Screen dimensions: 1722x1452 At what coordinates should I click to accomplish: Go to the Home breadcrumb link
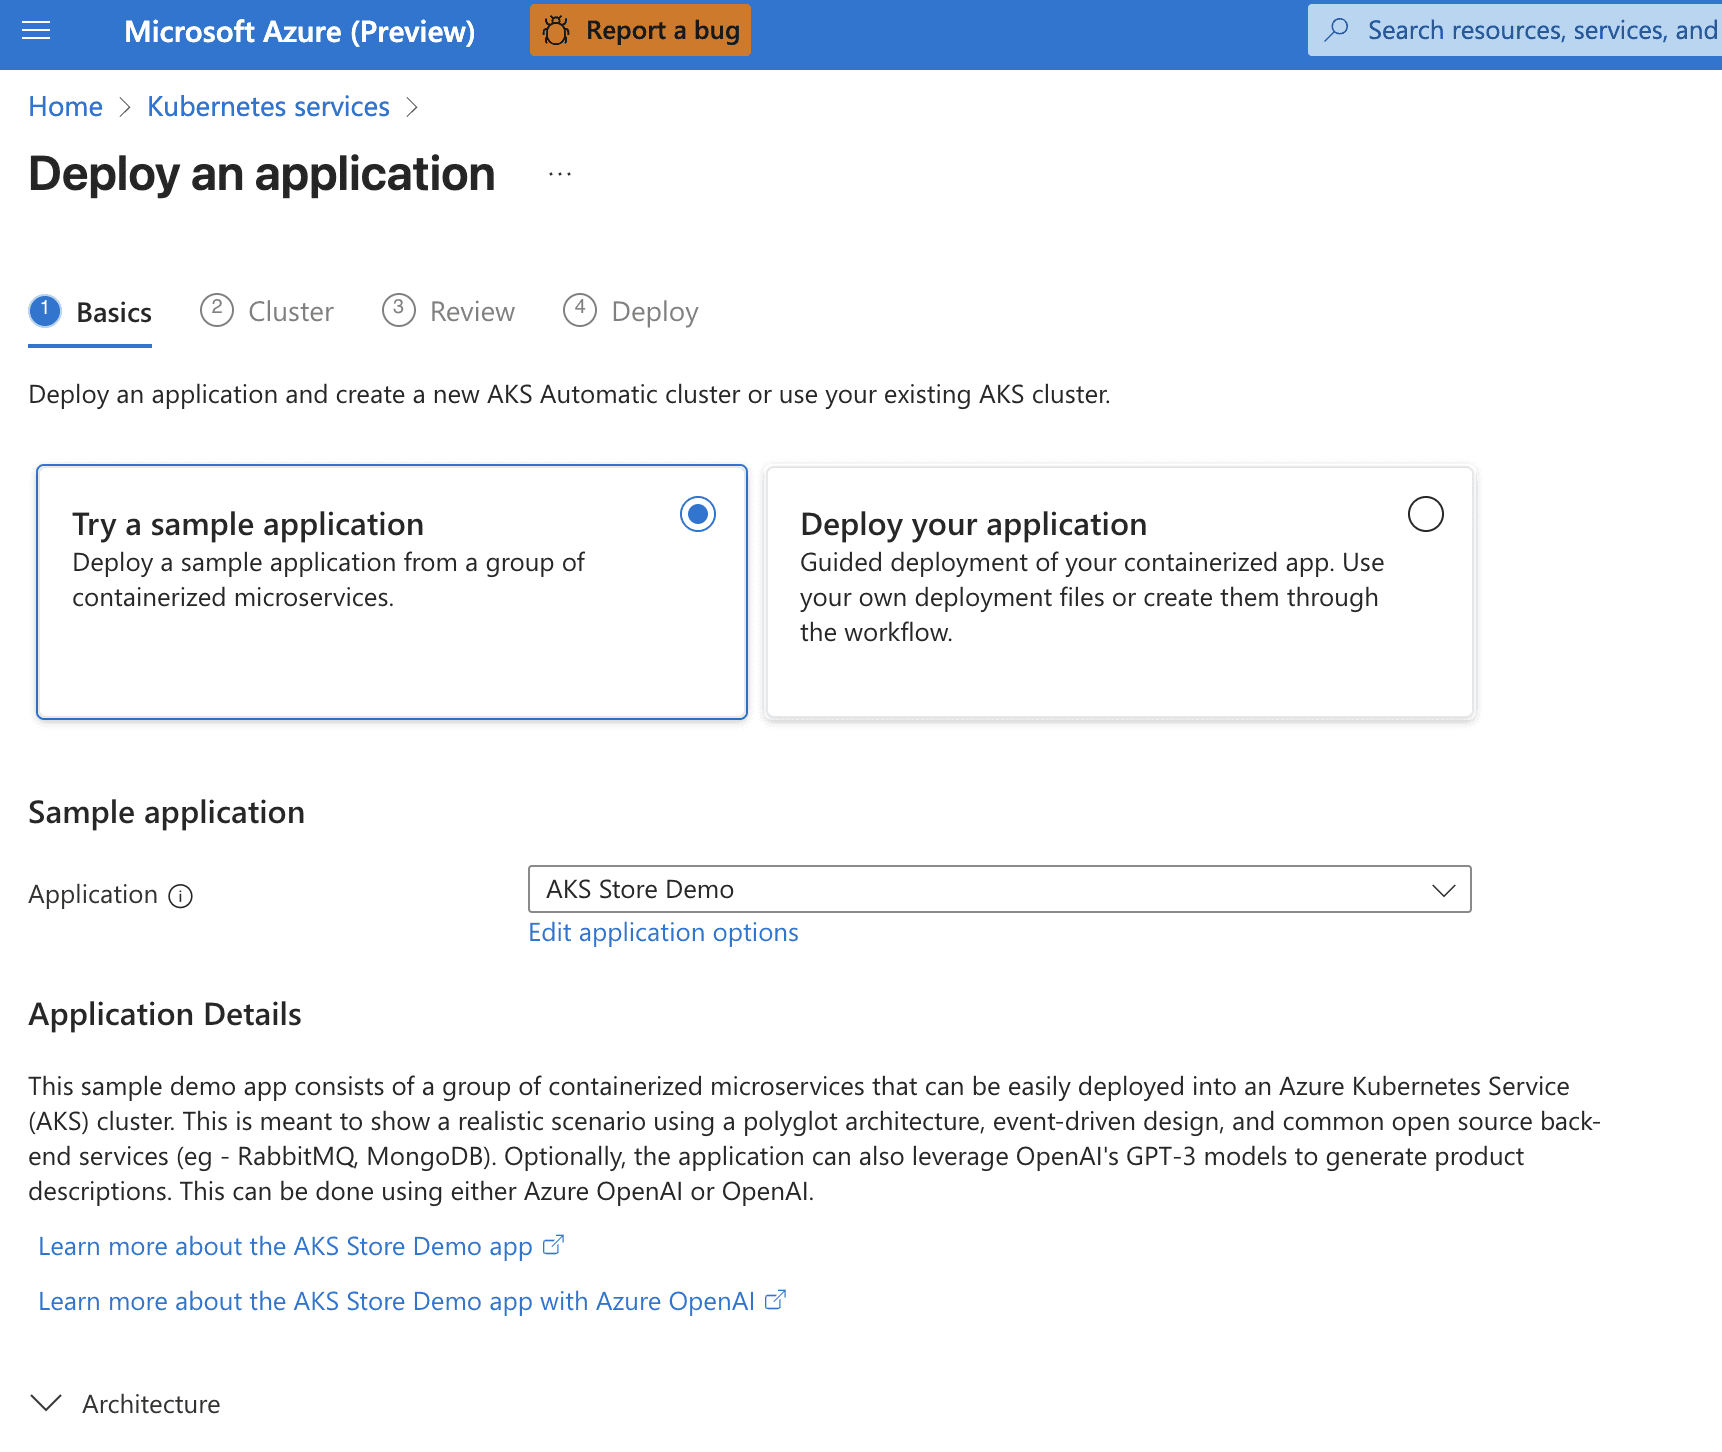tap(66, 107)
